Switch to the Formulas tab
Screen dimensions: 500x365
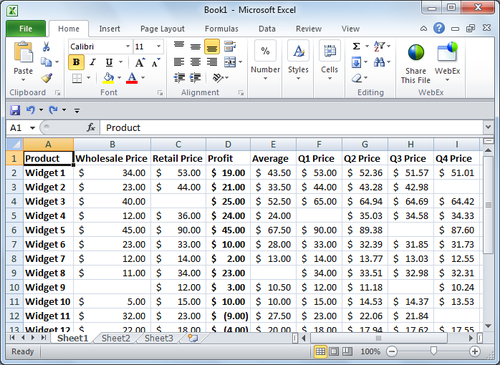tap(222, 29)
